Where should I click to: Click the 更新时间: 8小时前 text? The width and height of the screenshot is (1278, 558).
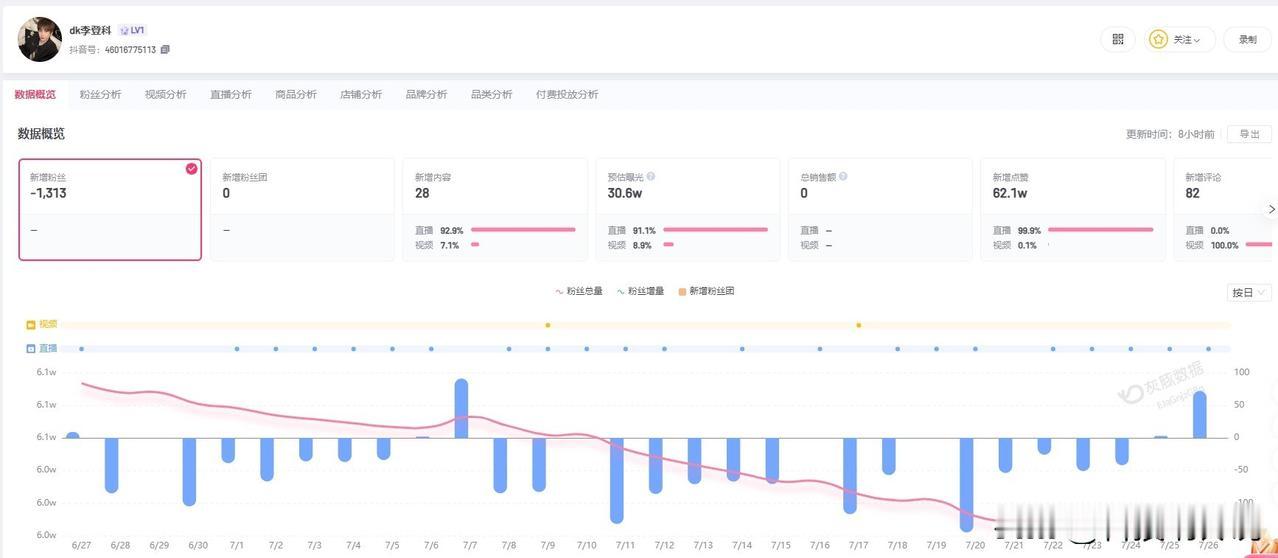[1170, 134]
